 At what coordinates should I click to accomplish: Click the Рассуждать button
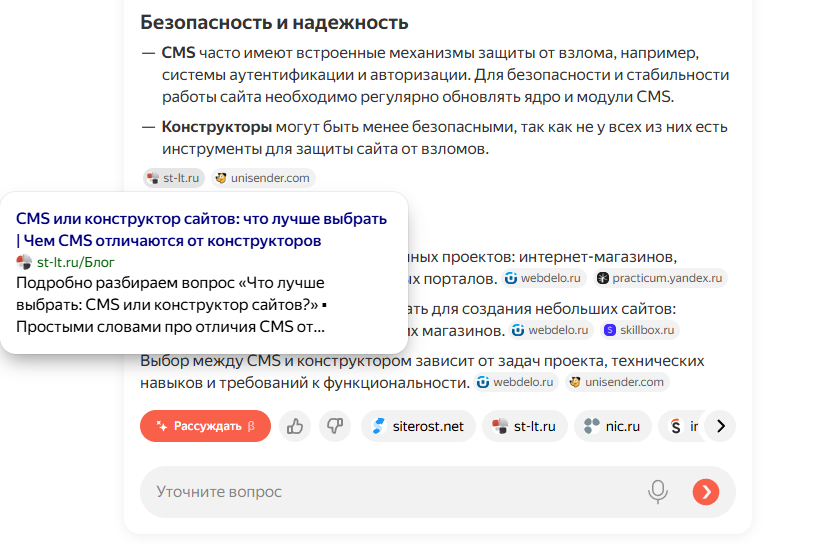(205, 426)
